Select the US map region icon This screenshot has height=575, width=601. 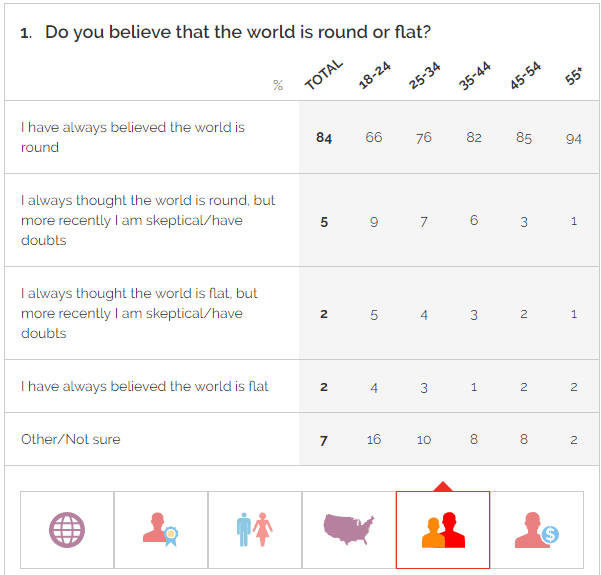[348, 530]
